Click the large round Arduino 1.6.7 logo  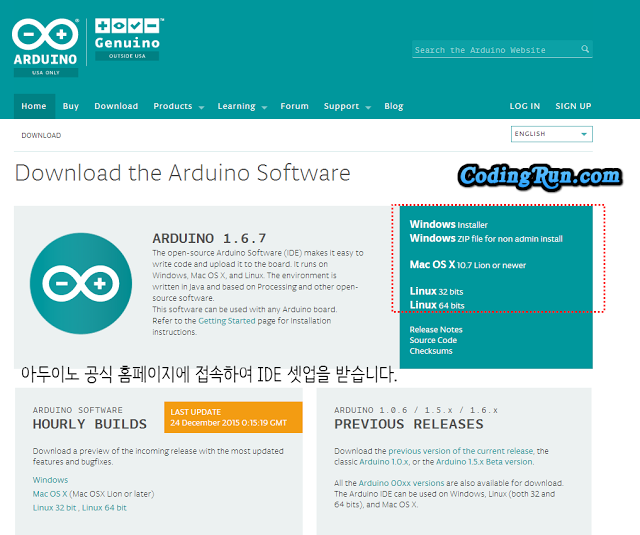pos(81,283)
